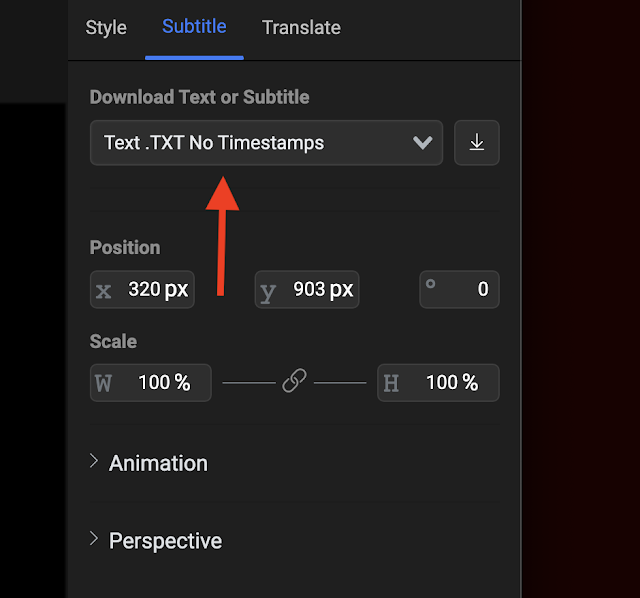This screenshot has width=640, height=598.
Task: Click the dropdown chevron arrow in format selector
Action: (423, 143)
